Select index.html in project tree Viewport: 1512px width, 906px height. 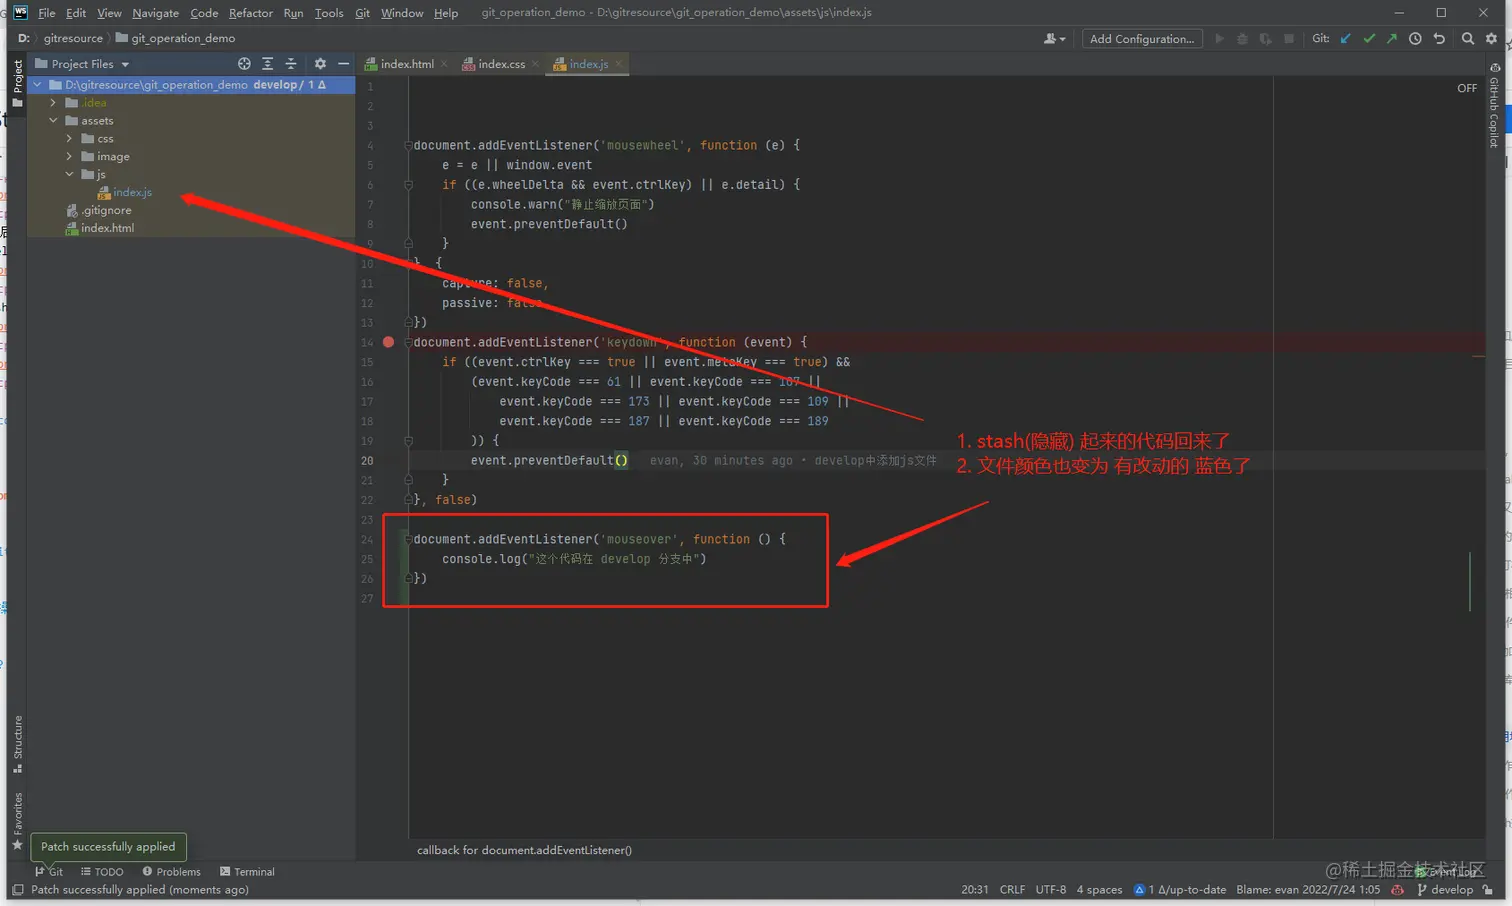[x=99, y=229]
